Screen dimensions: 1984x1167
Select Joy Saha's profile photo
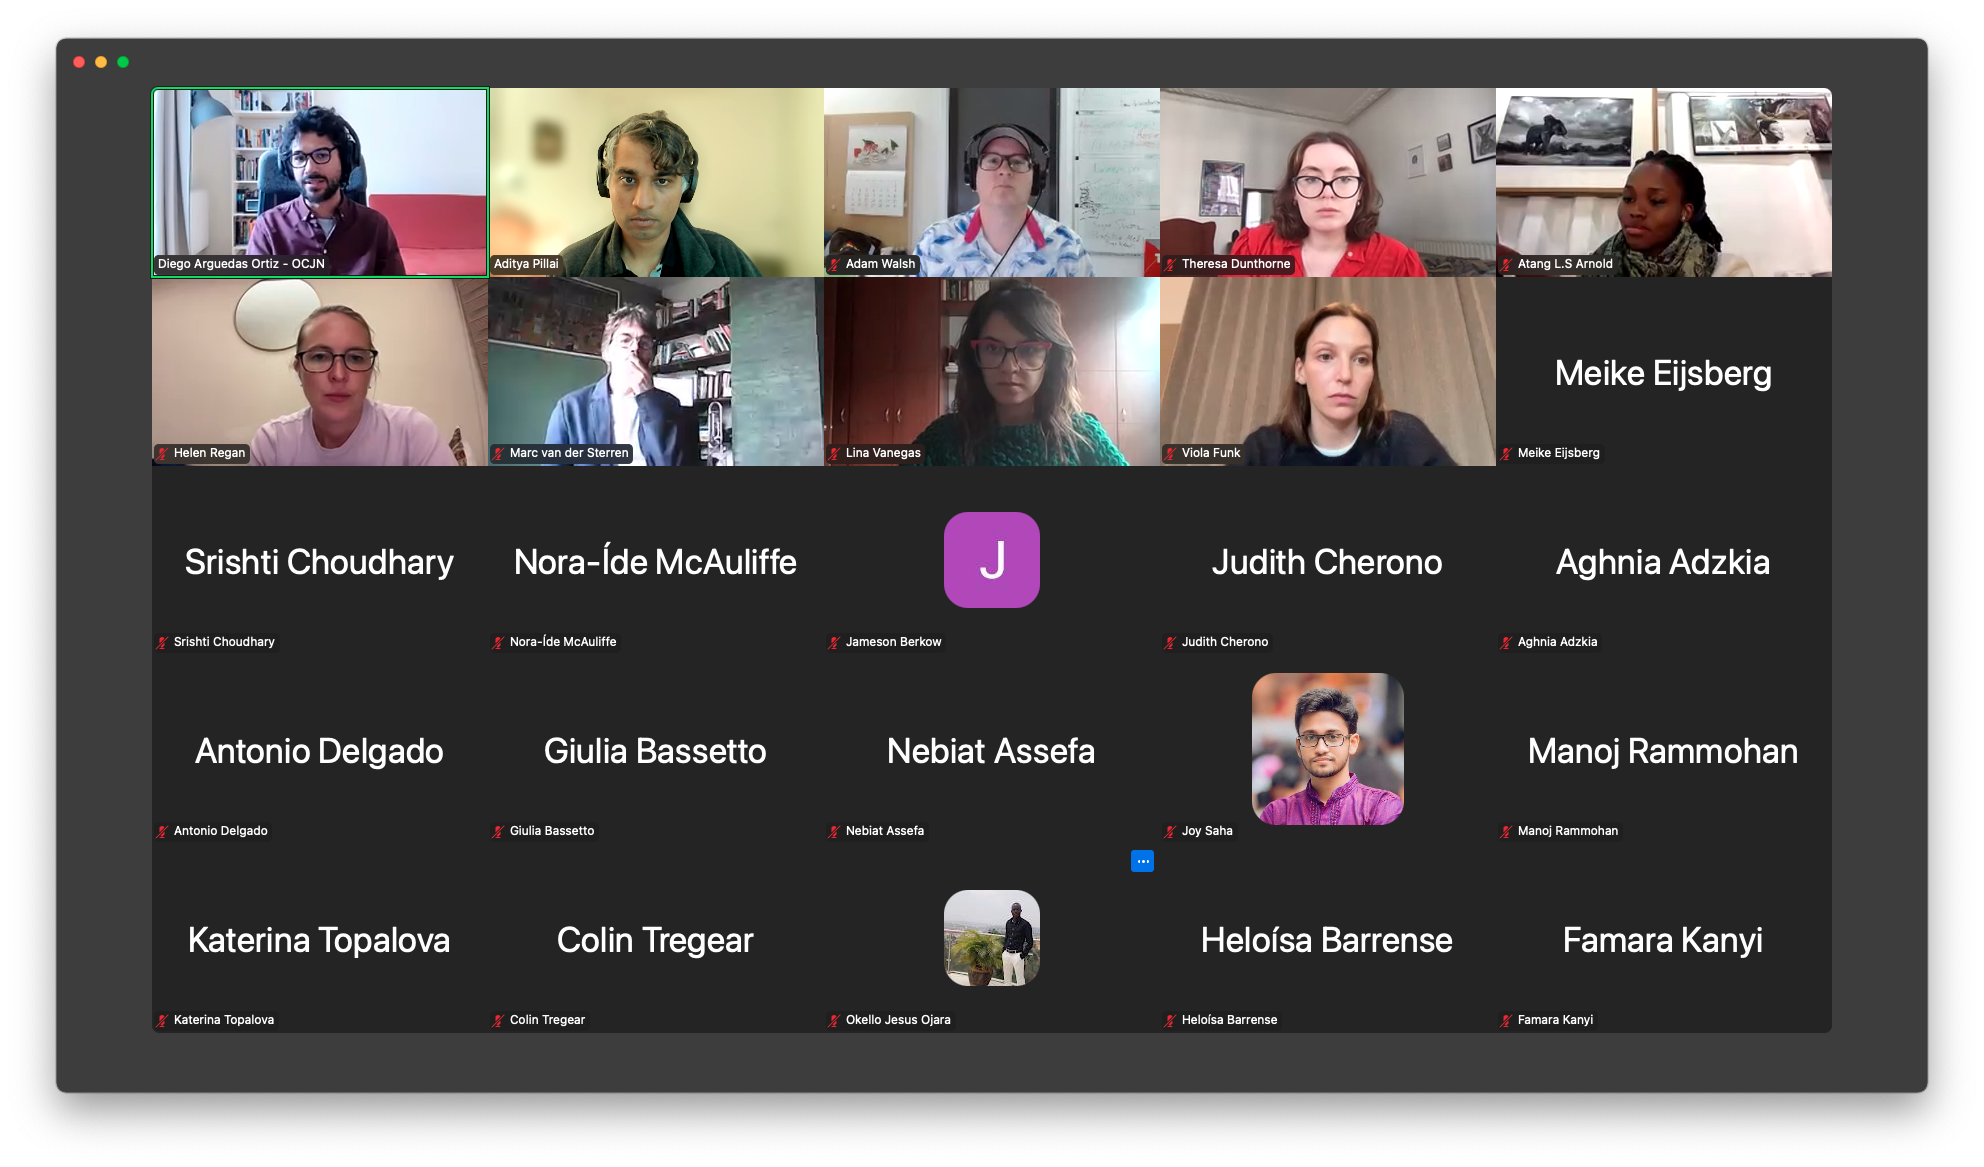pos(1328,749)
